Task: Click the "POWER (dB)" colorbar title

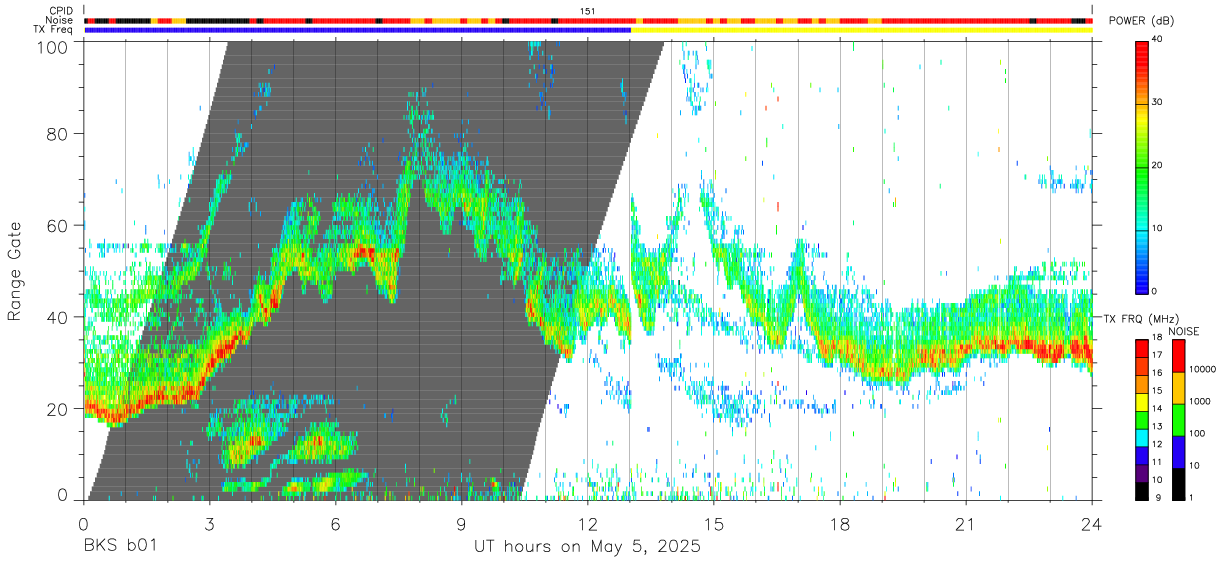Action: (x=1141, y=21)
